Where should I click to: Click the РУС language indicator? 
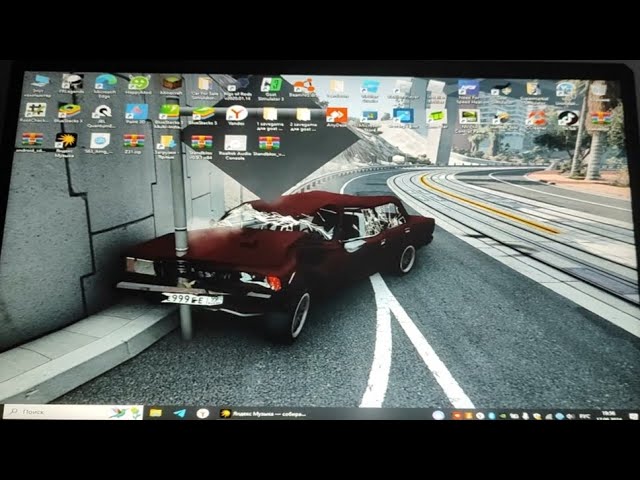[x=584, y=416]
